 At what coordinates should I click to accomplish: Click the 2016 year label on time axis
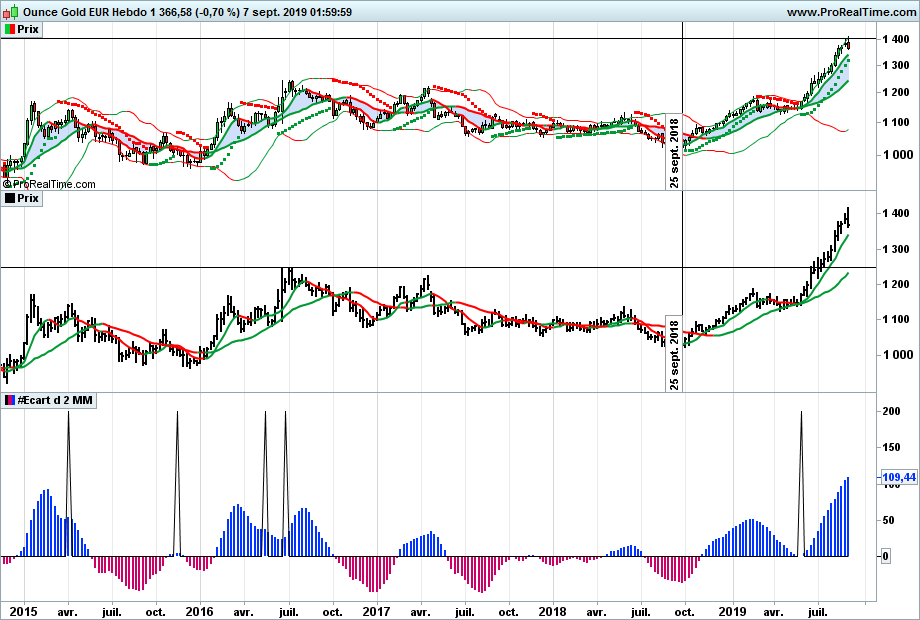(x=199, y=612)
